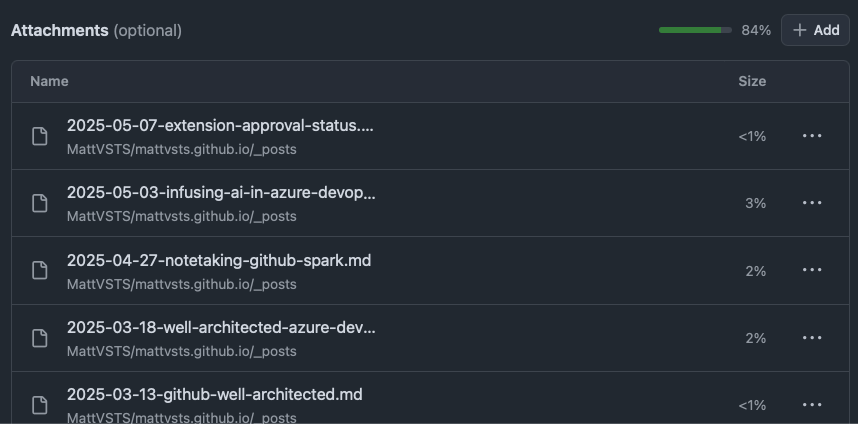This screenshot has width=858, height=424.
Task: Click file icon for 2025-03-13-github-well-architected.md
Action: [39, 405]
